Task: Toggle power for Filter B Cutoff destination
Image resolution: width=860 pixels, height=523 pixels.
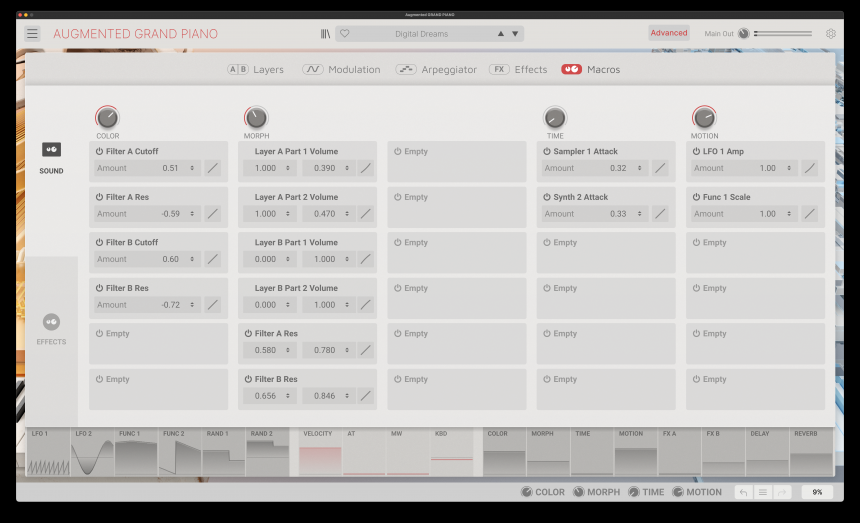Action: [99, 242]
